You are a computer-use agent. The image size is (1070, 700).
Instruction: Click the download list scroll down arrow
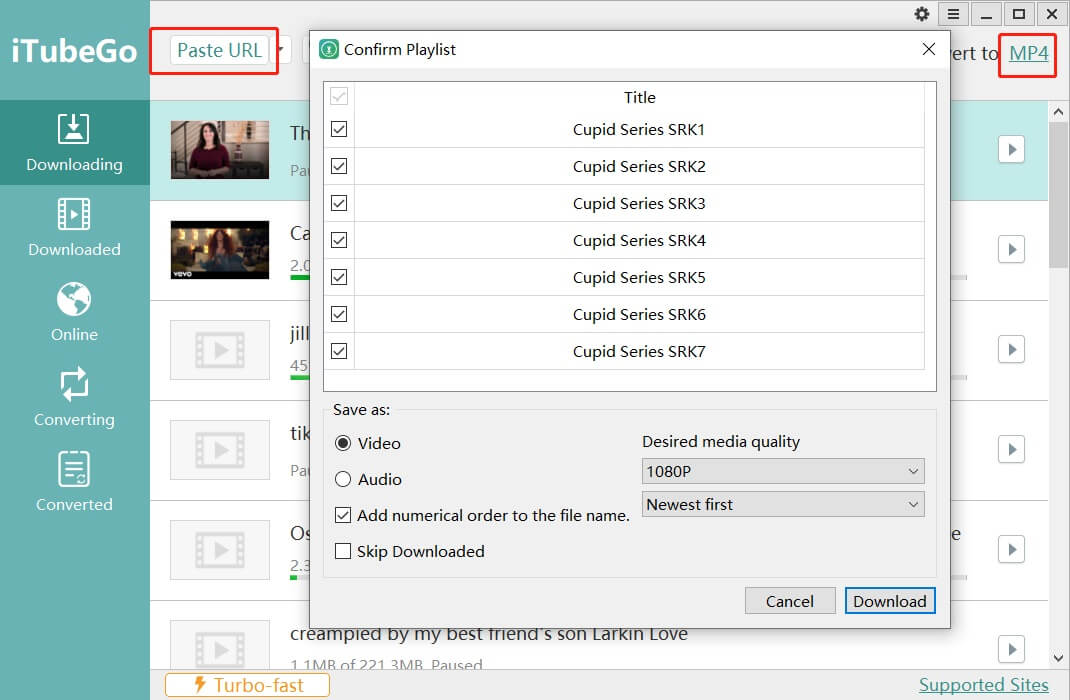pos(1058,658)
